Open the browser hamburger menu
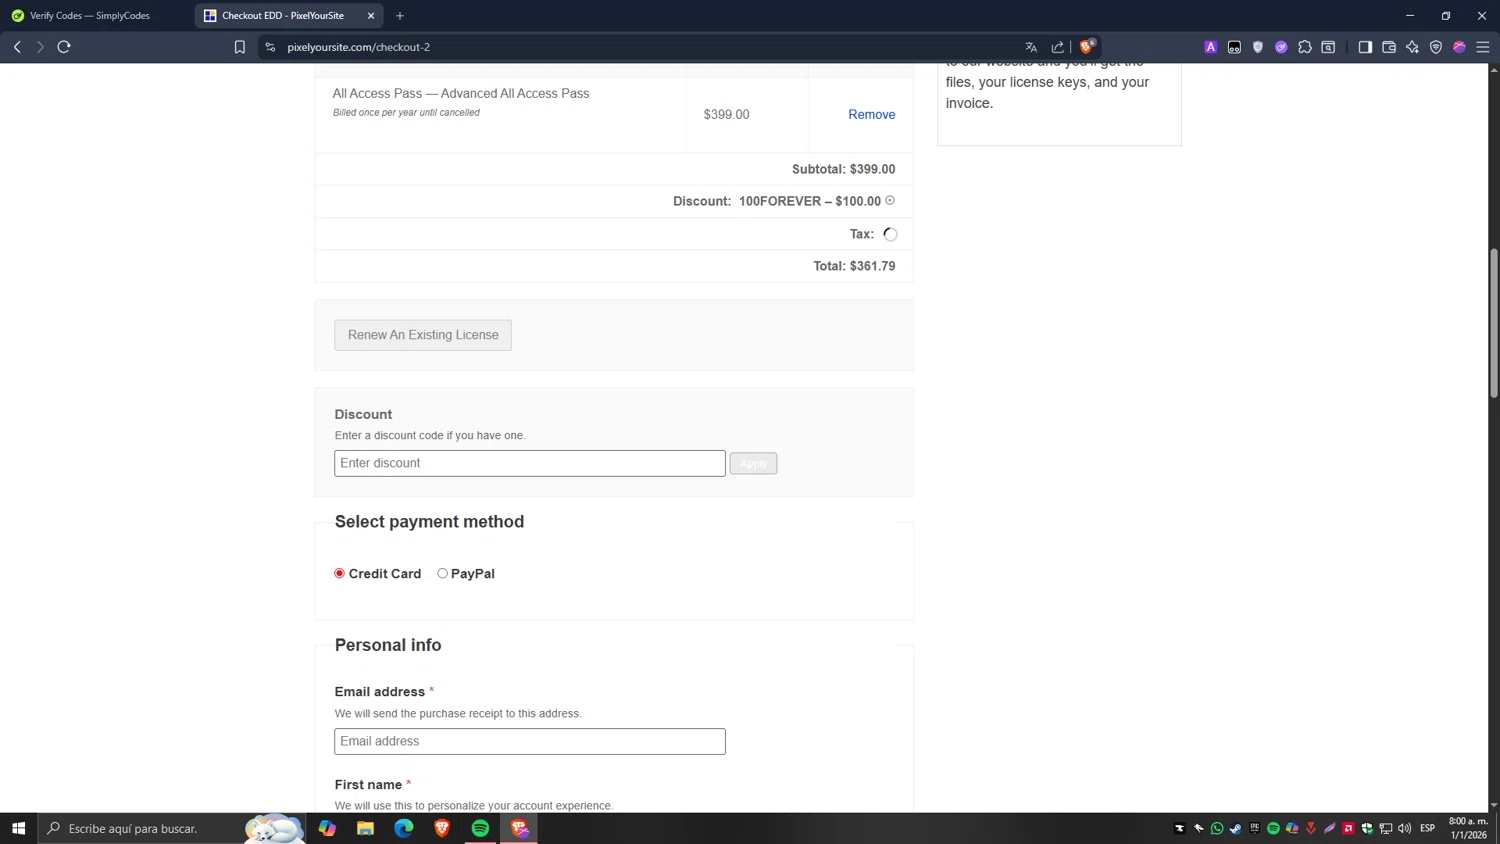This screenshot has width=1500, height=844. [1483, 47]
